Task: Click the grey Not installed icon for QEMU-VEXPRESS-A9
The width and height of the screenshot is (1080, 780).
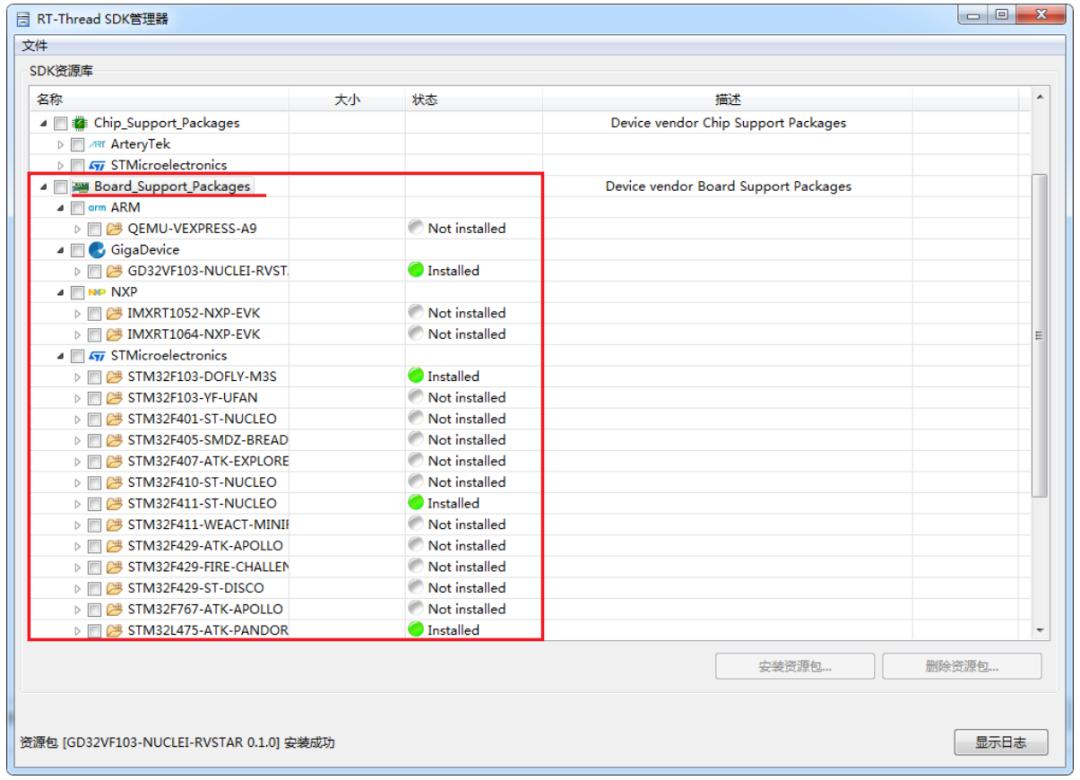Action: [x=415, y=227]
